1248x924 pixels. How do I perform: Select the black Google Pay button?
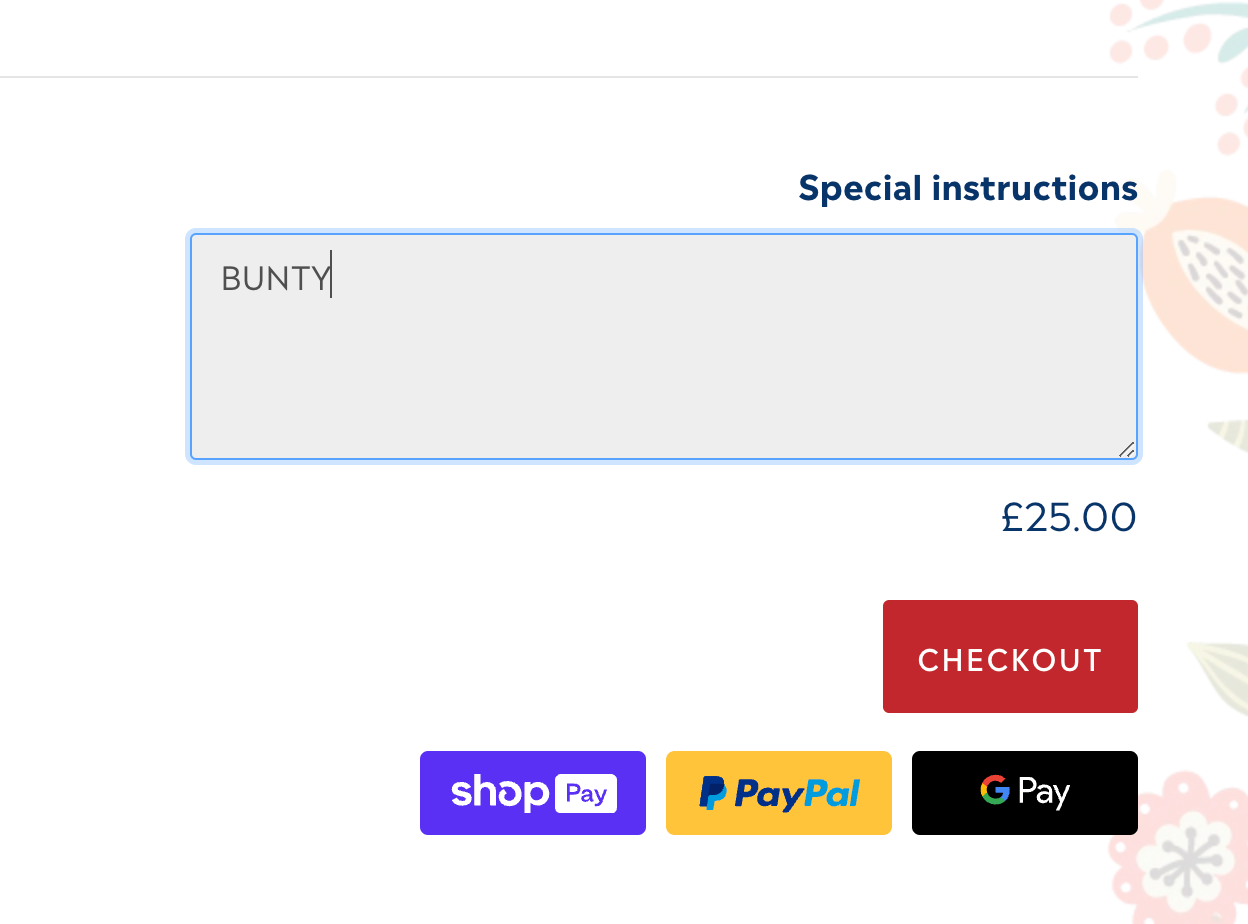(1025, 793)
